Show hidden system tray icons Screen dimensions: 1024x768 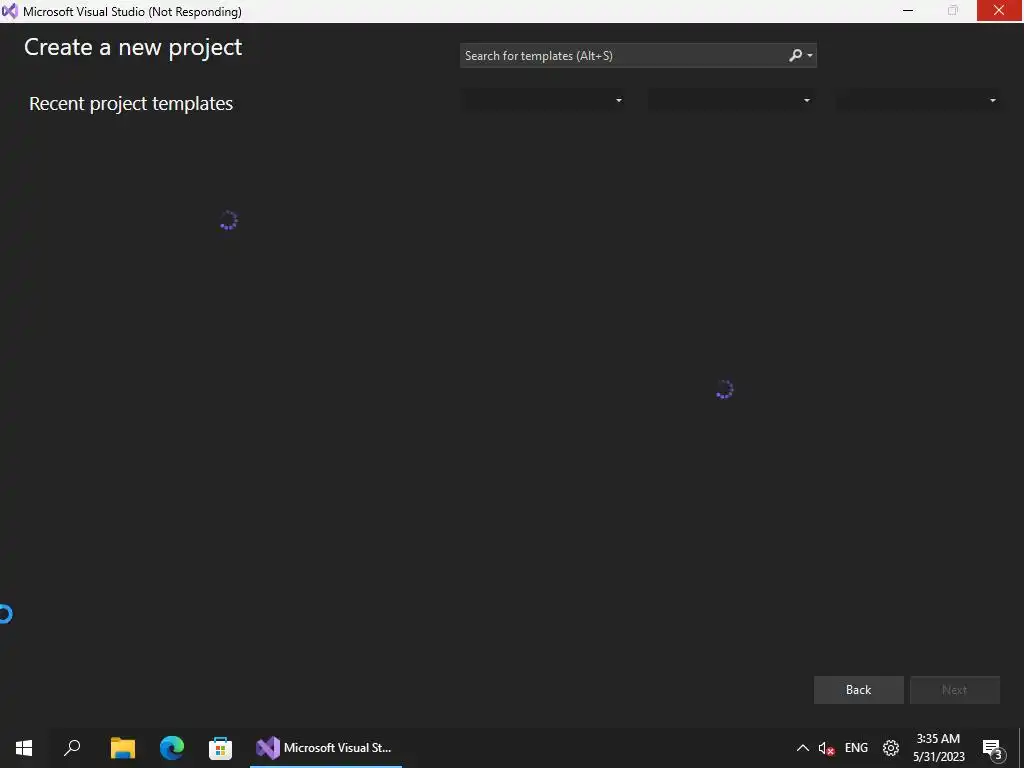(x=803, y=748)
